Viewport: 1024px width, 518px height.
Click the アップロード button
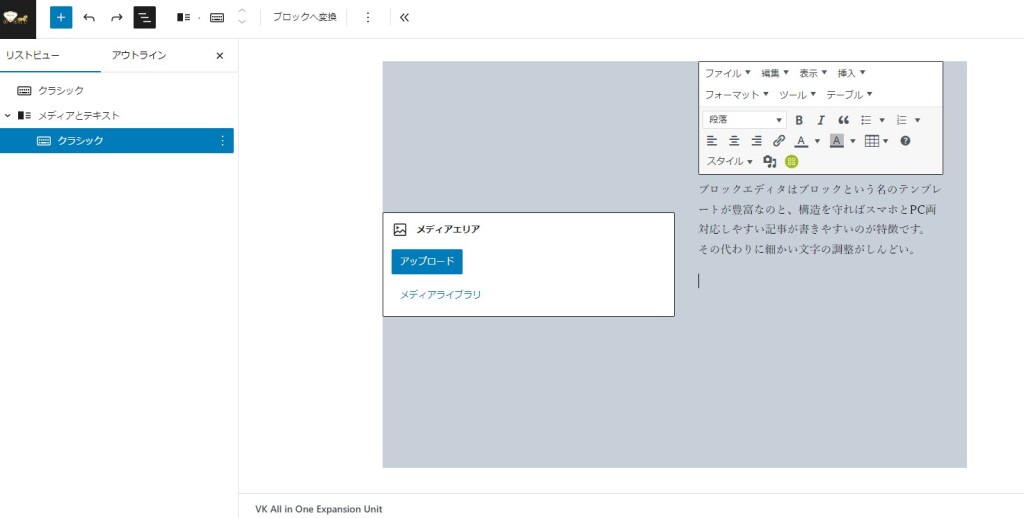[x=427, y=262]
